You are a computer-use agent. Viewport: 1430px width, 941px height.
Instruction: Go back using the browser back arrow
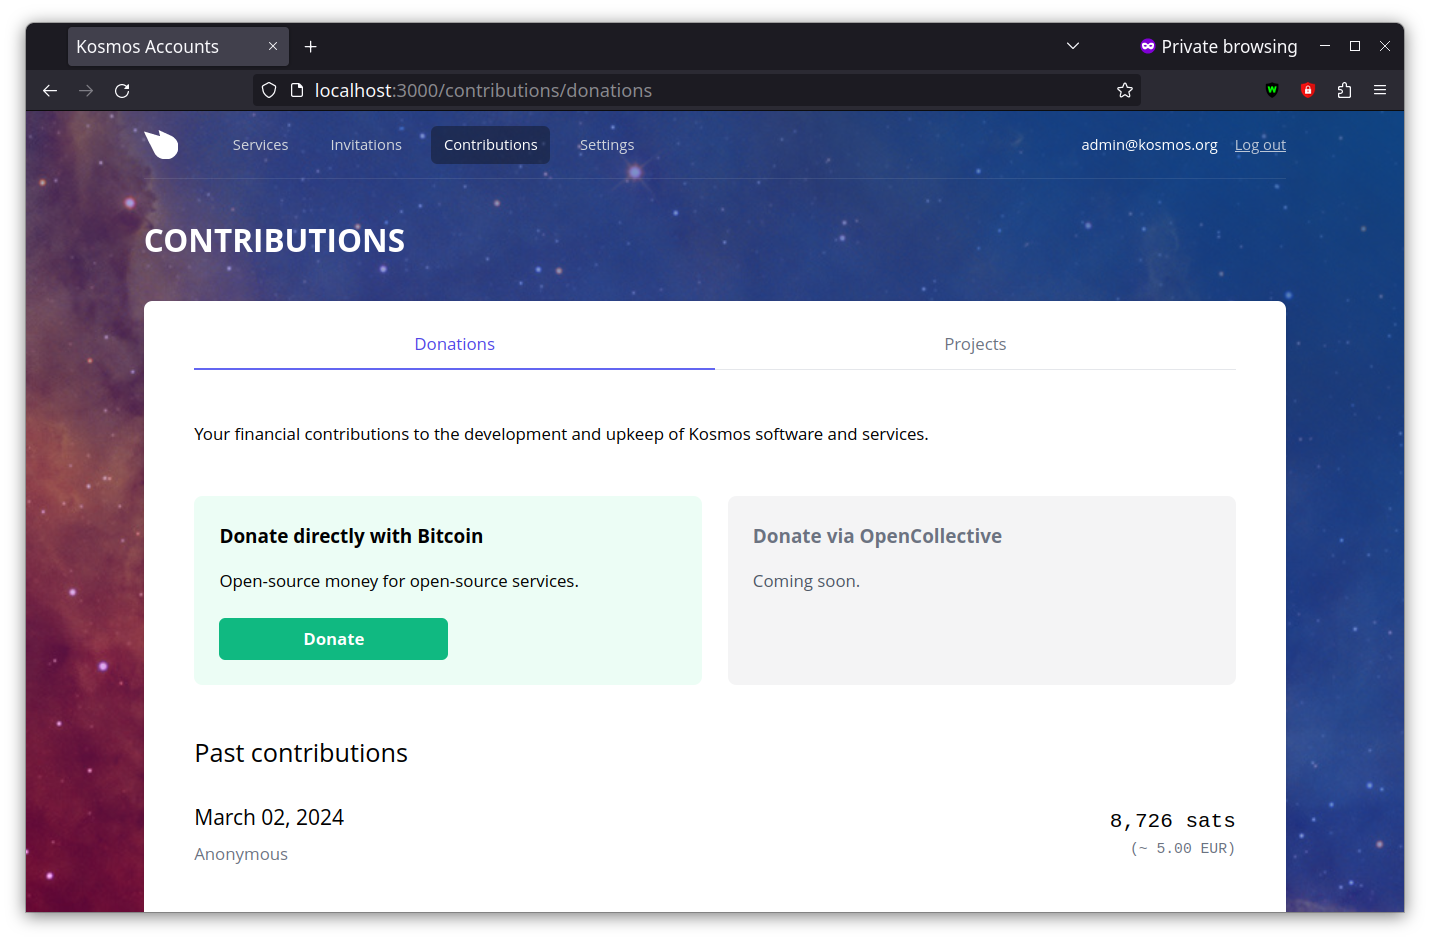(50, 91)
